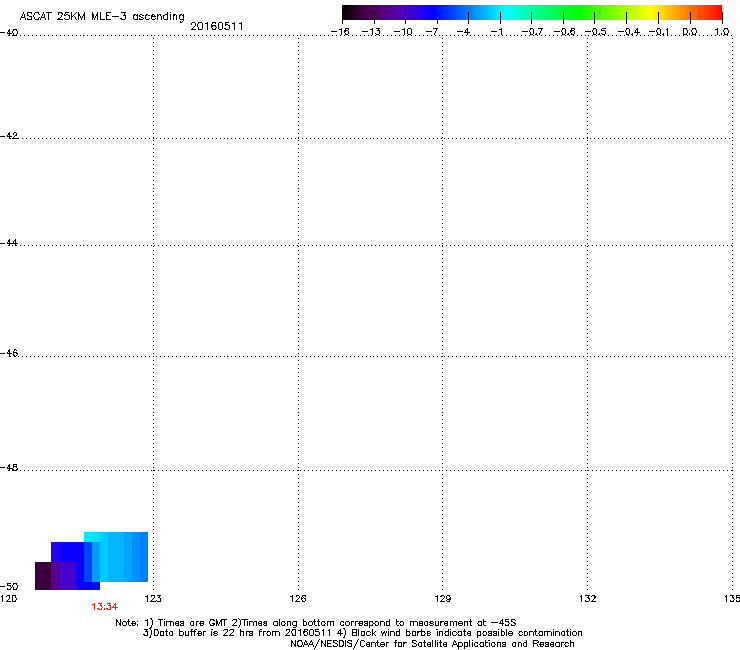
Task: Click the -44 latitude axis label
Action: click(9, 243)
